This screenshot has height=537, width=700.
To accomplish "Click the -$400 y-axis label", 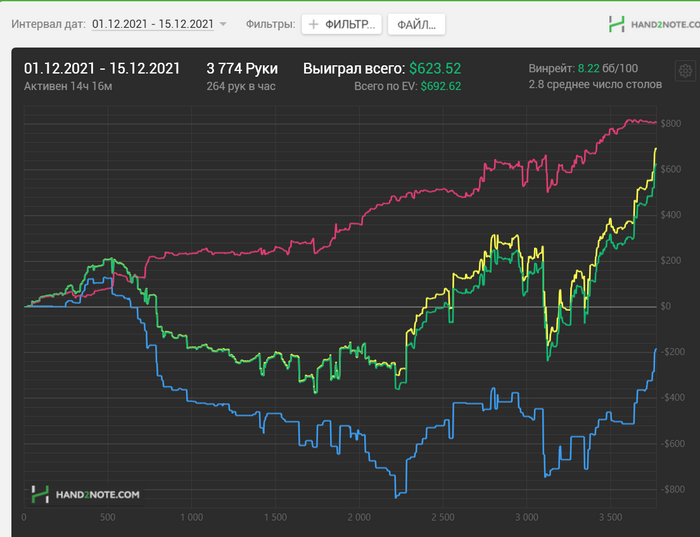I will click(x=671, y=398).
